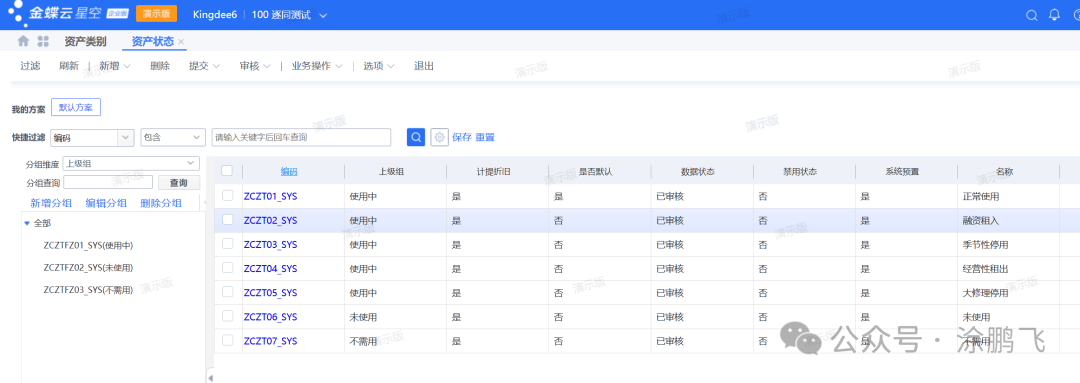Open record link ZCZT06_SYS

point(270,317)
